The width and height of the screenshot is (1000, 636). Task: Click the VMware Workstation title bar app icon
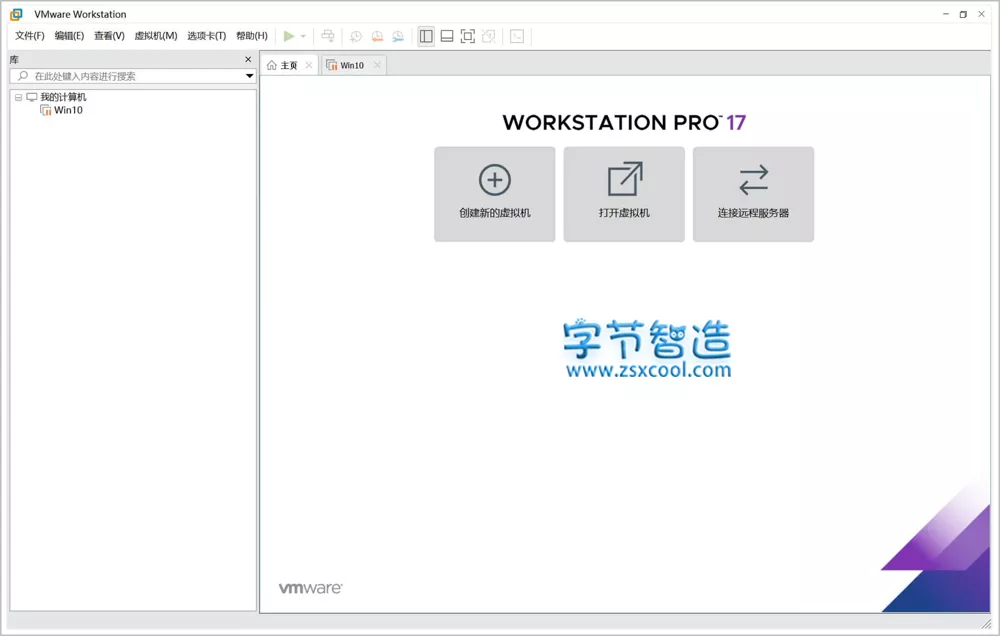17,14
